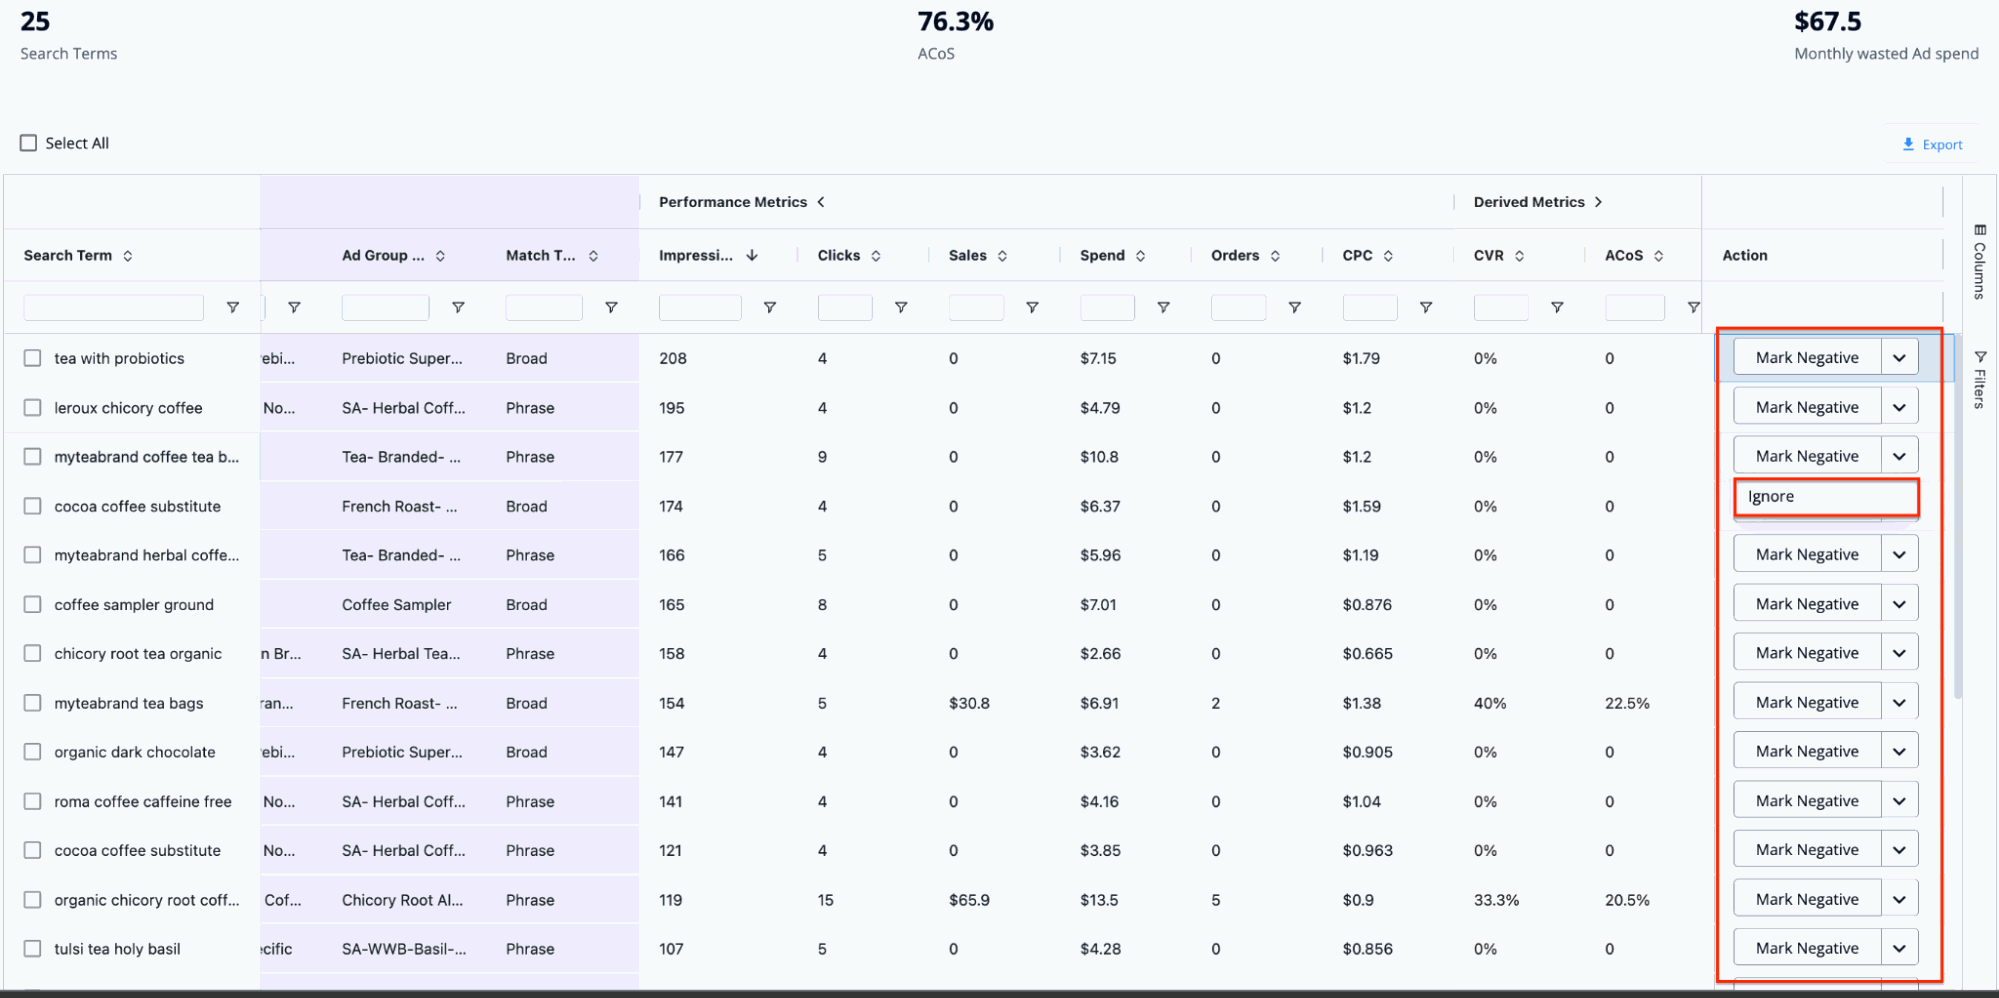Click the Match Type filter input
The width and height of the screenshot is (1999, 998).
544,308
